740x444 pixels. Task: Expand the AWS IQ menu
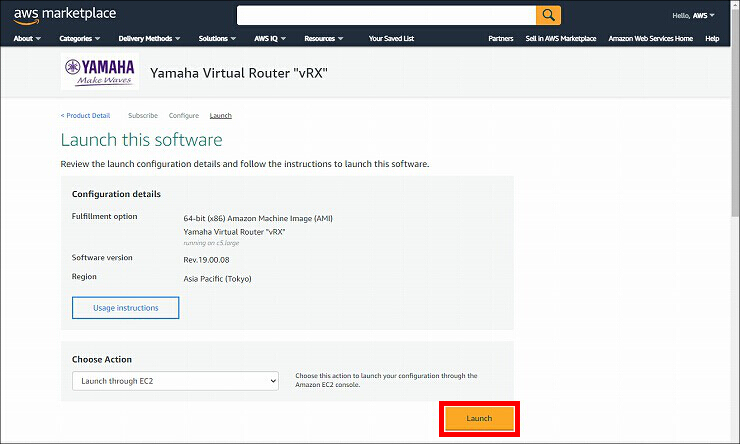[x=270, y=38]
